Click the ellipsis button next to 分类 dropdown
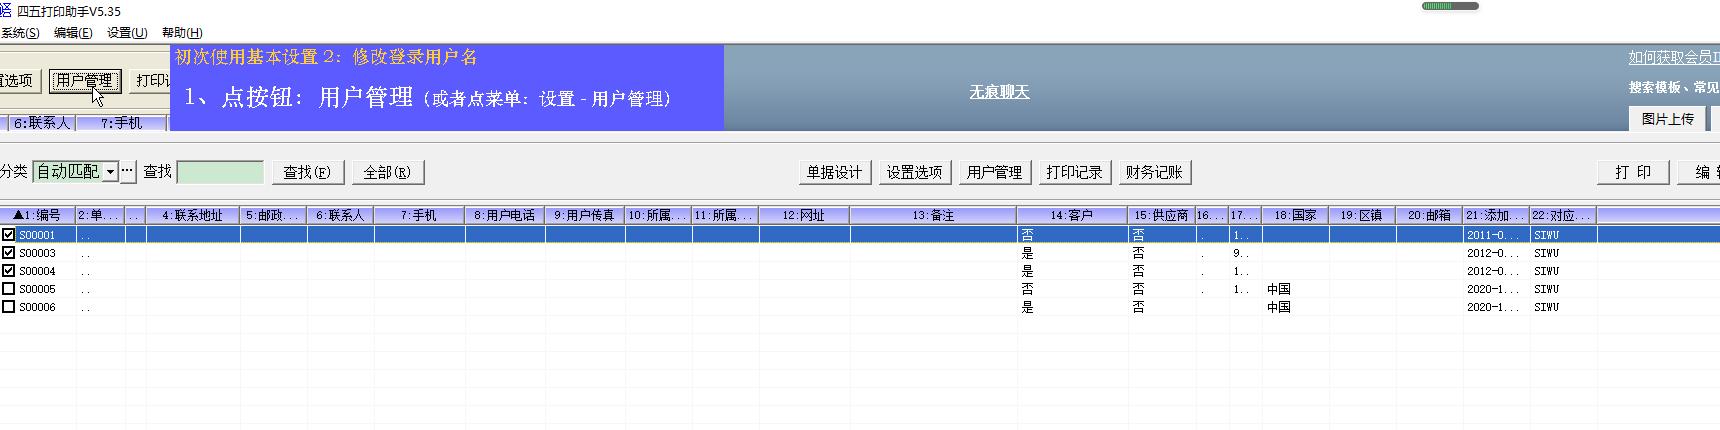 coord(128,172)
